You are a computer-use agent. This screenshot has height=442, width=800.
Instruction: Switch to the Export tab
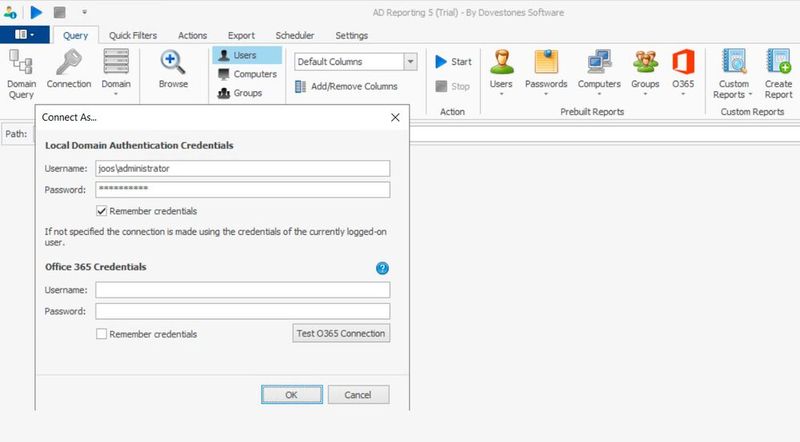click(x=241, y=35)
